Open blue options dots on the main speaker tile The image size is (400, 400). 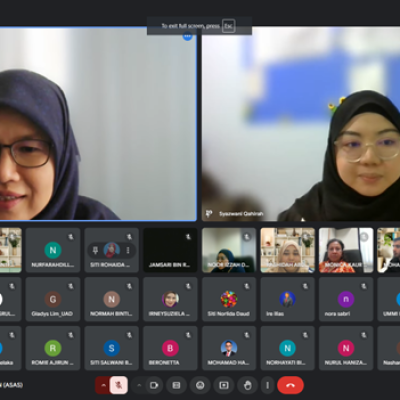(188, 36)
